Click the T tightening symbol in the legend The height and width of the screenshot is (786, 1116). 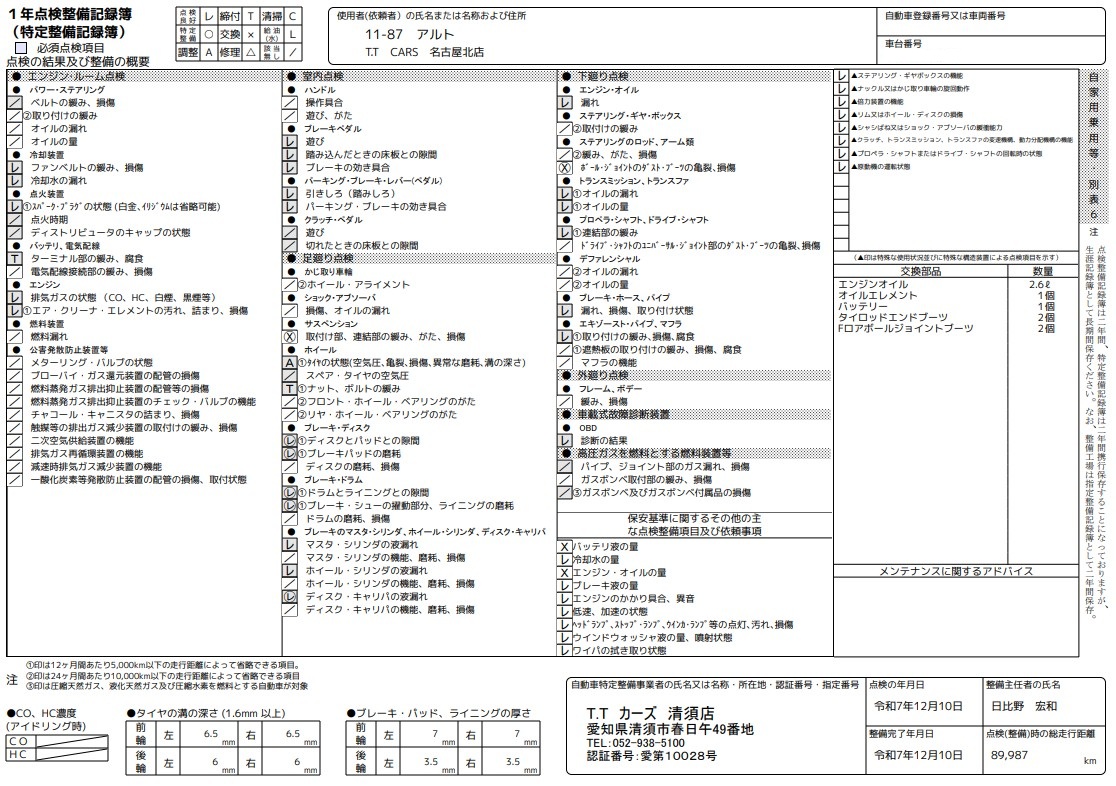pos(250,16)
